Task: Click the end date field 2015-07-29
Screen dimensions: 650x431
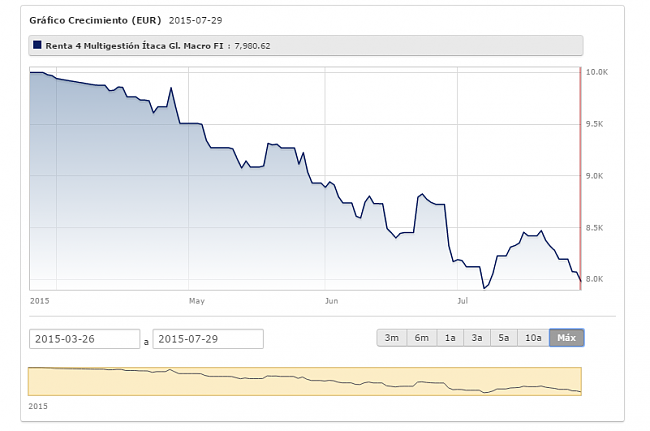Action: (x=208, y=339)
